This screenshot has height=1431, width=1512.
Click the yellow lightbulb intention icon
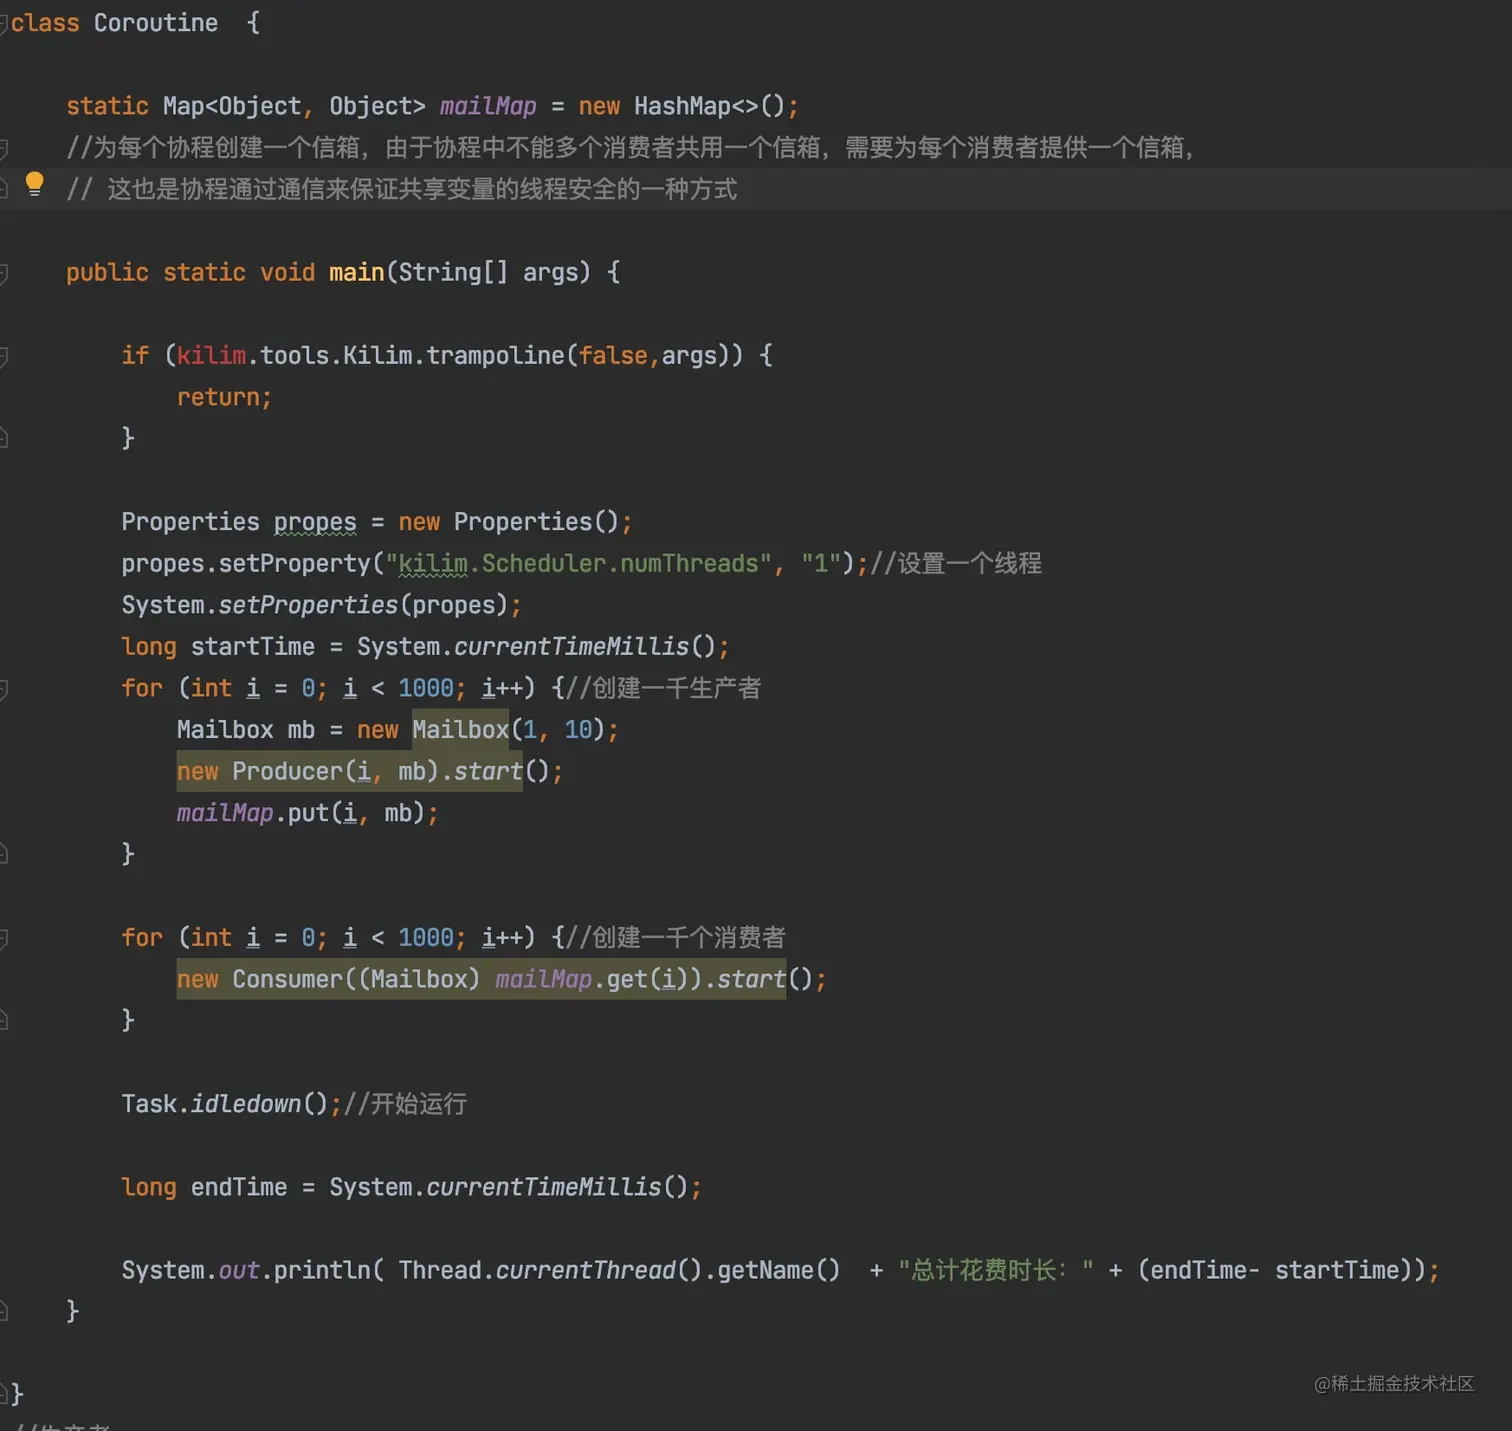pyautogui.click(x=34, y=184)
